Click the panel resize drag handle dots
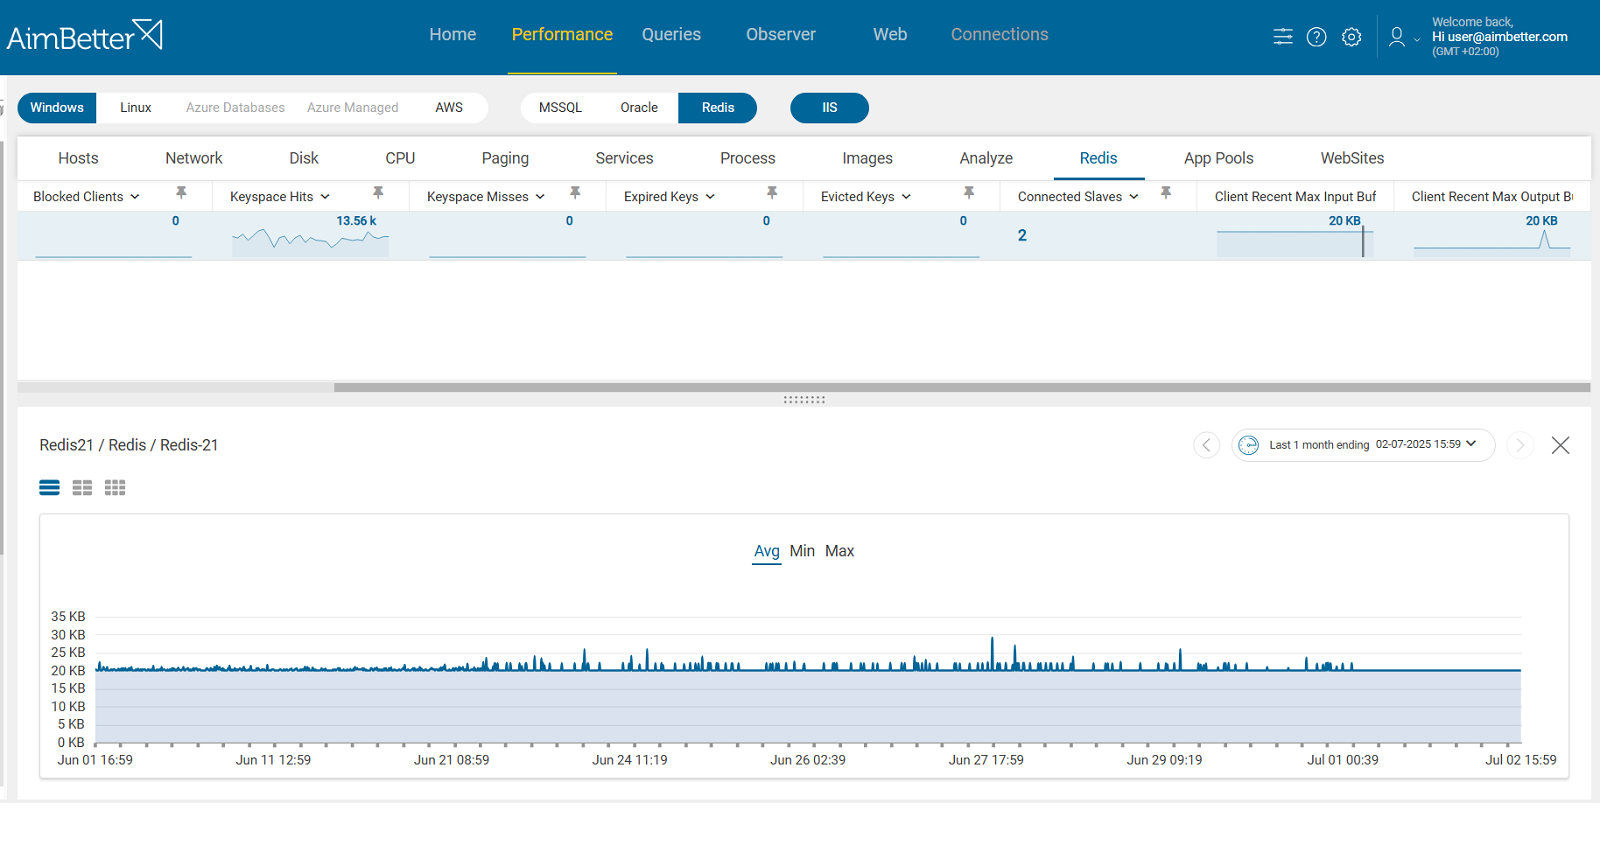Screen dimensions: 1600x850 coord(804,399)
